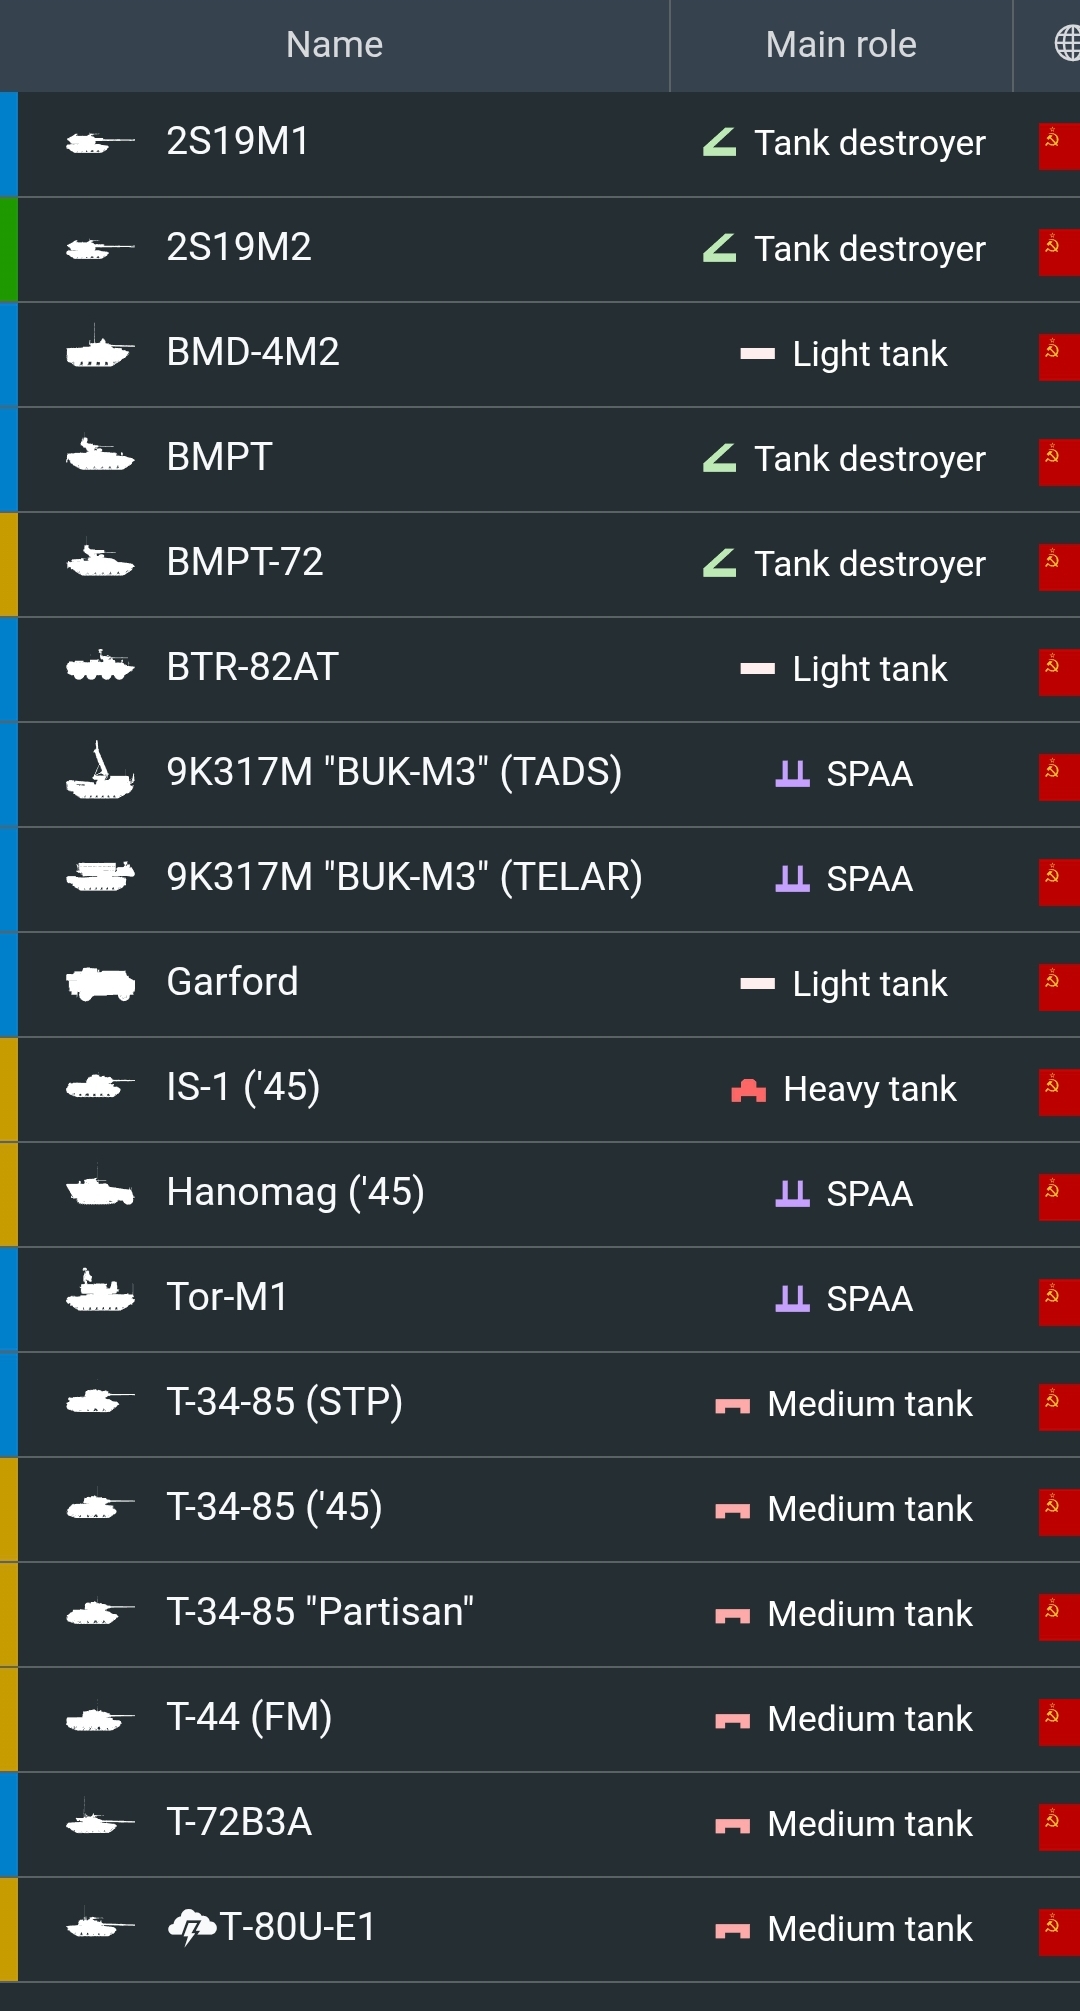This screenshot has width=1080, height=2011.
Task: Click the cloud lightning icon beside T-80U-E1
Action: pos(191,1927)
